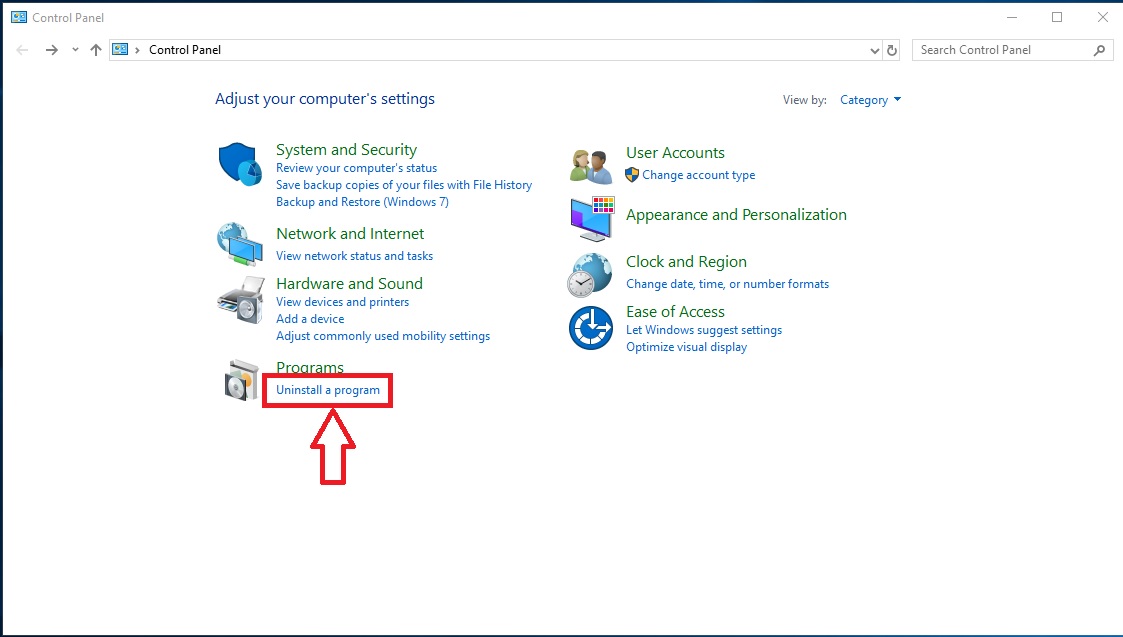The height and width of the screenshot is (637, 1123).
Task: Close the Control Panel window
Action: pyautogui.click(x=1103, y=17)
